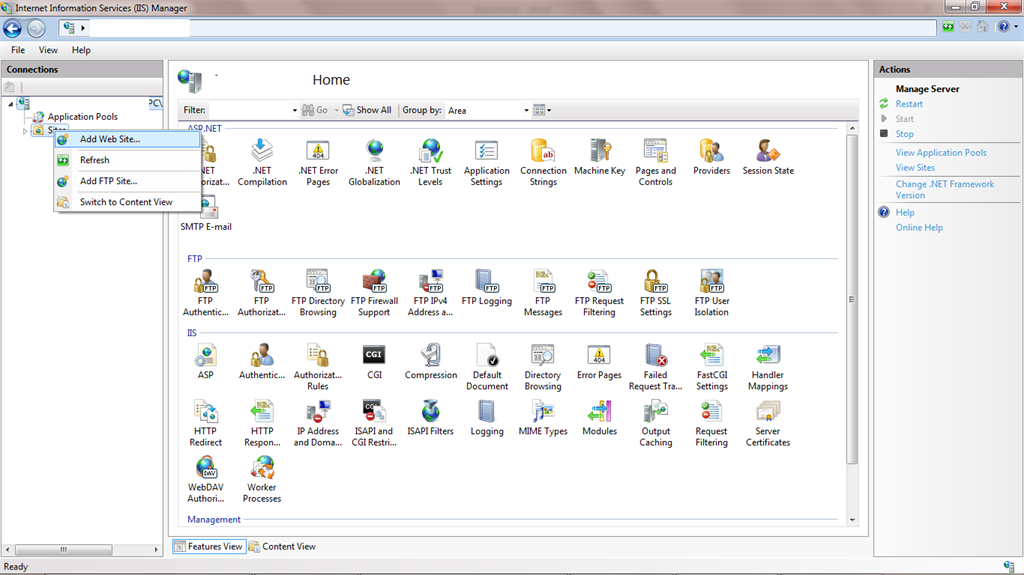Open .NET Compilation feature
1024x575 pixels.
262,163
